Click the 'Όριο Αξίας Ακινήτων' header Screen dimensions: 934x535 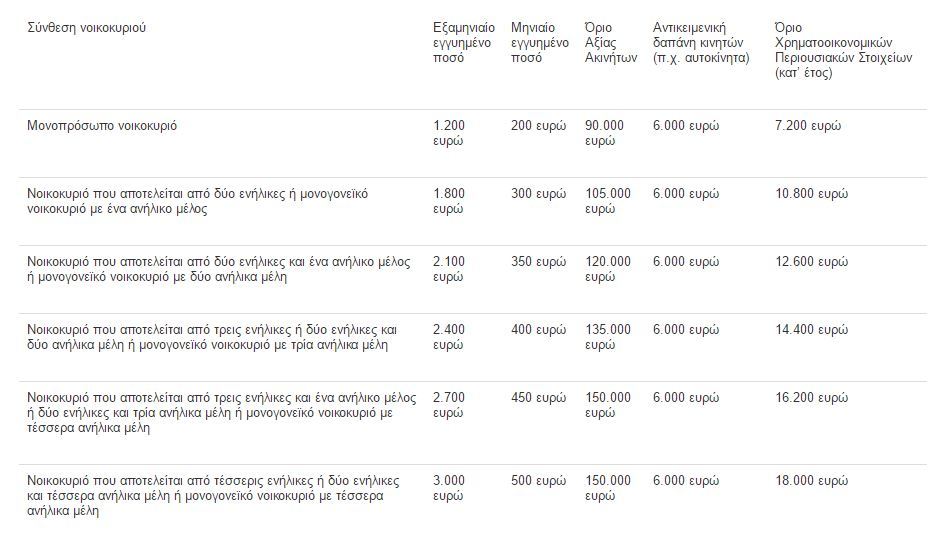(x=611, y=43)
